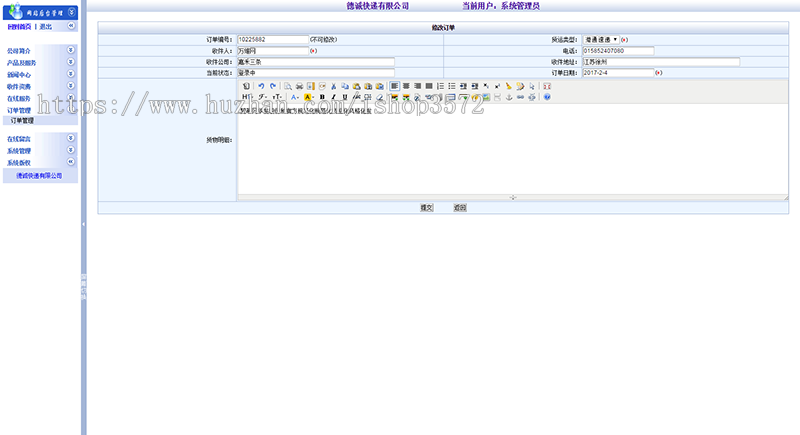Click the blue help icon in editor
Screen dimensions: 800x435
click(547, 97)
